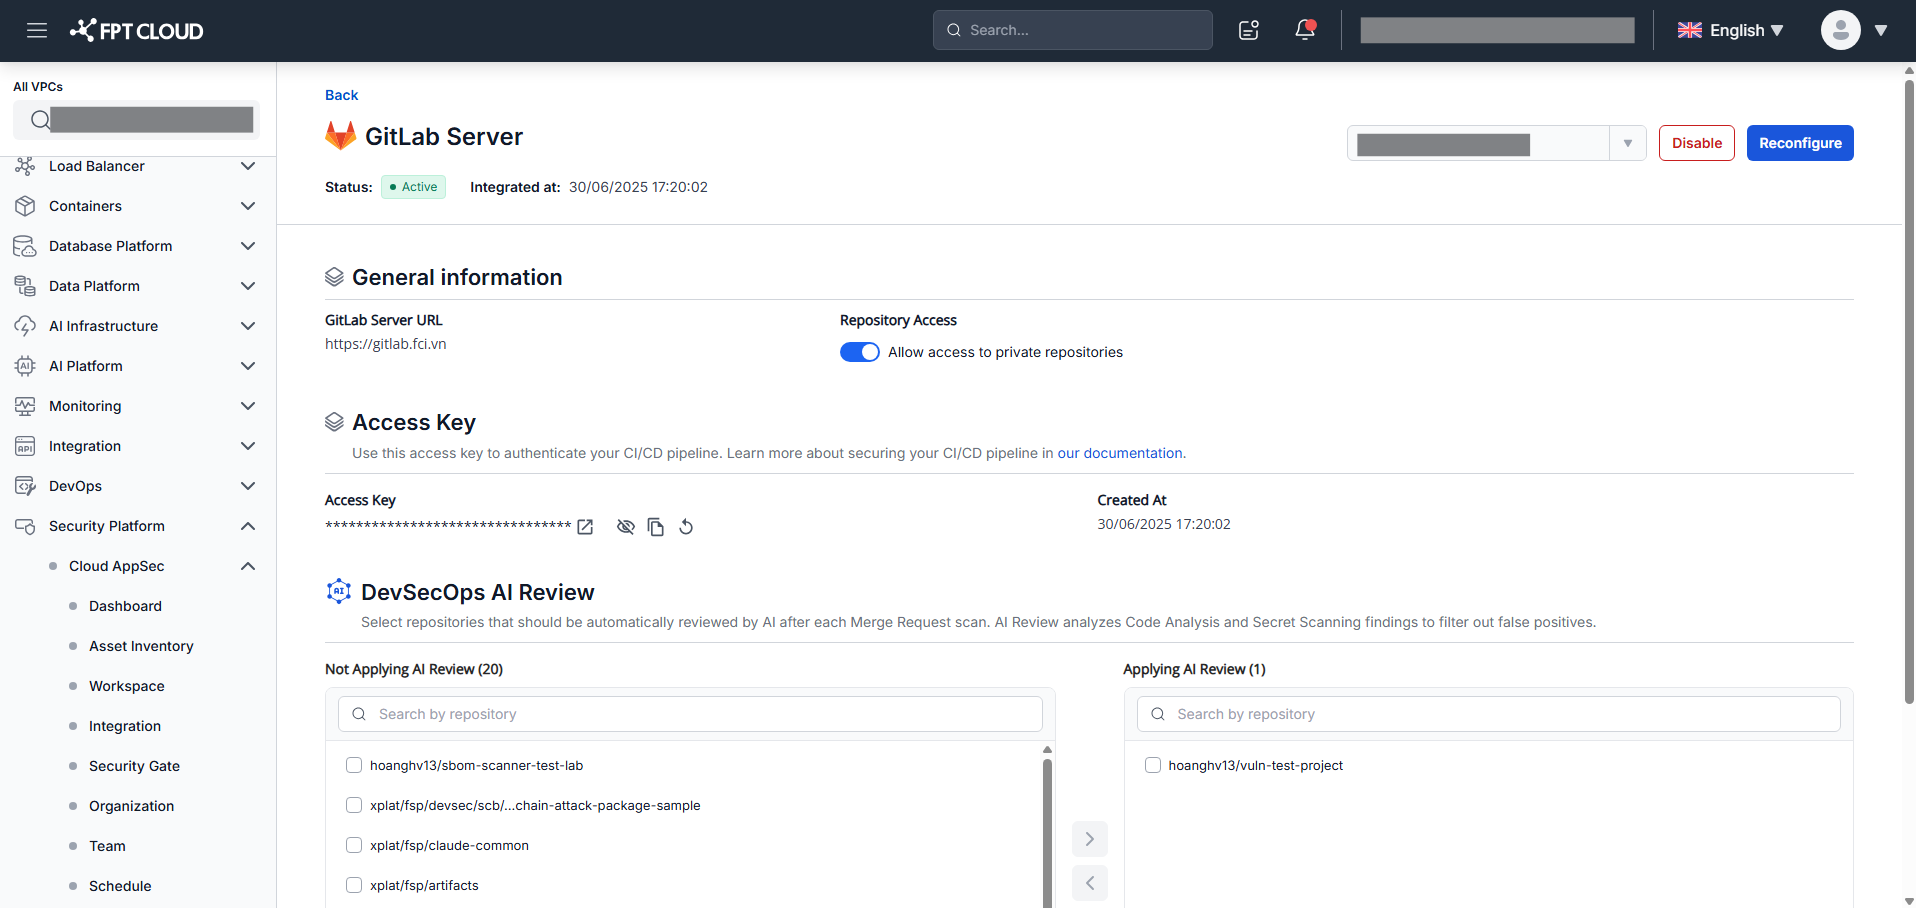Click the DevSecOps AI Review icon
This screenshot has width=1916, height=908.
coord(339,591)
